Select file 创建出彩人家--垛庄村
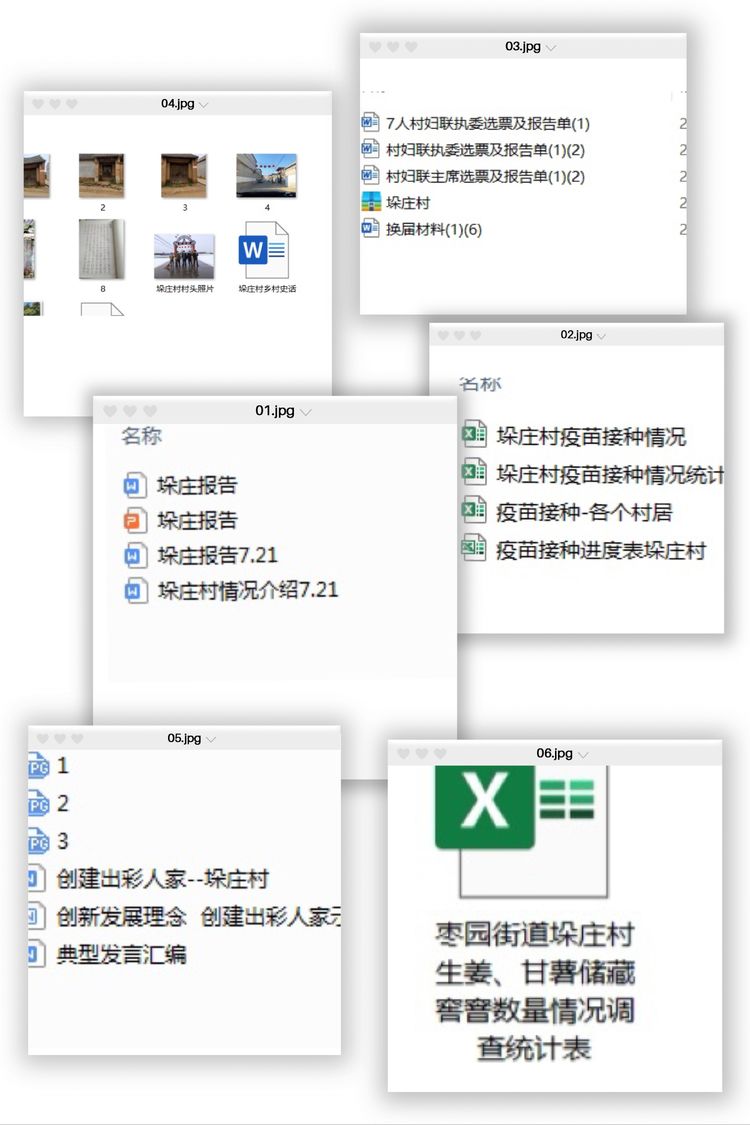This screenshot has width=750, height=1125. coord(162,879)
